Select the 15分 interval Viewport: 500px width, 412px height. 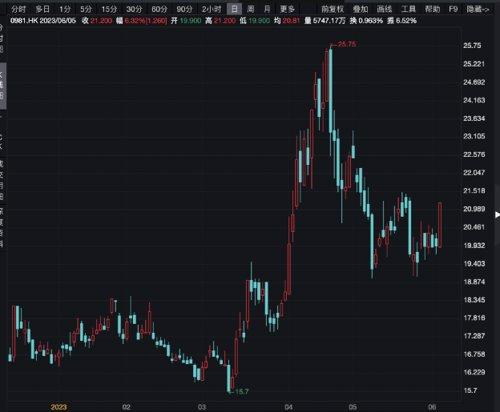(109, 9)
